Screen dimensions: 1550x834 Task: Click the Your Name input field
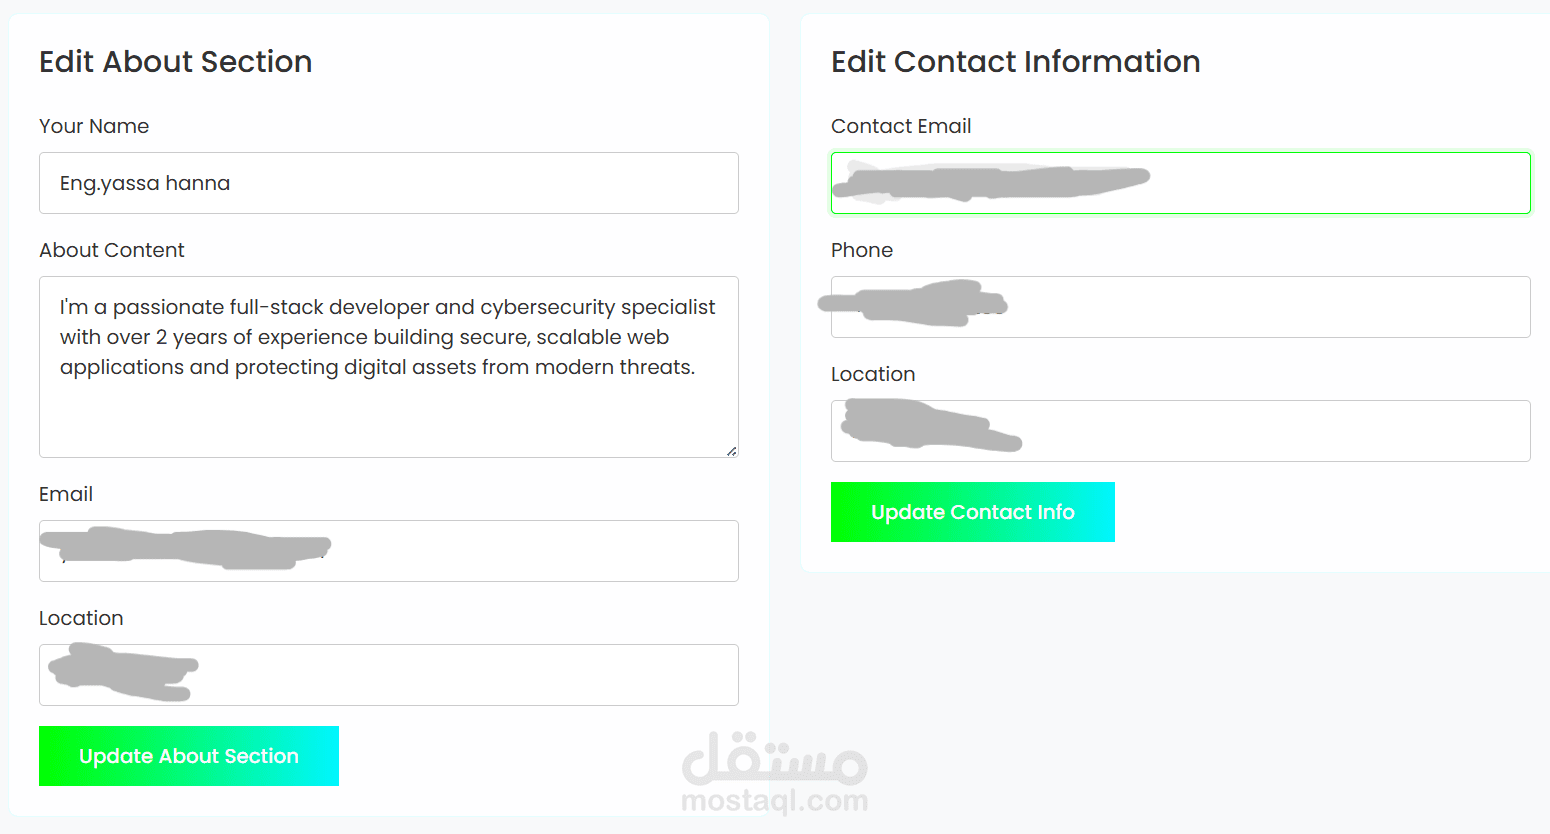point(388,183)
